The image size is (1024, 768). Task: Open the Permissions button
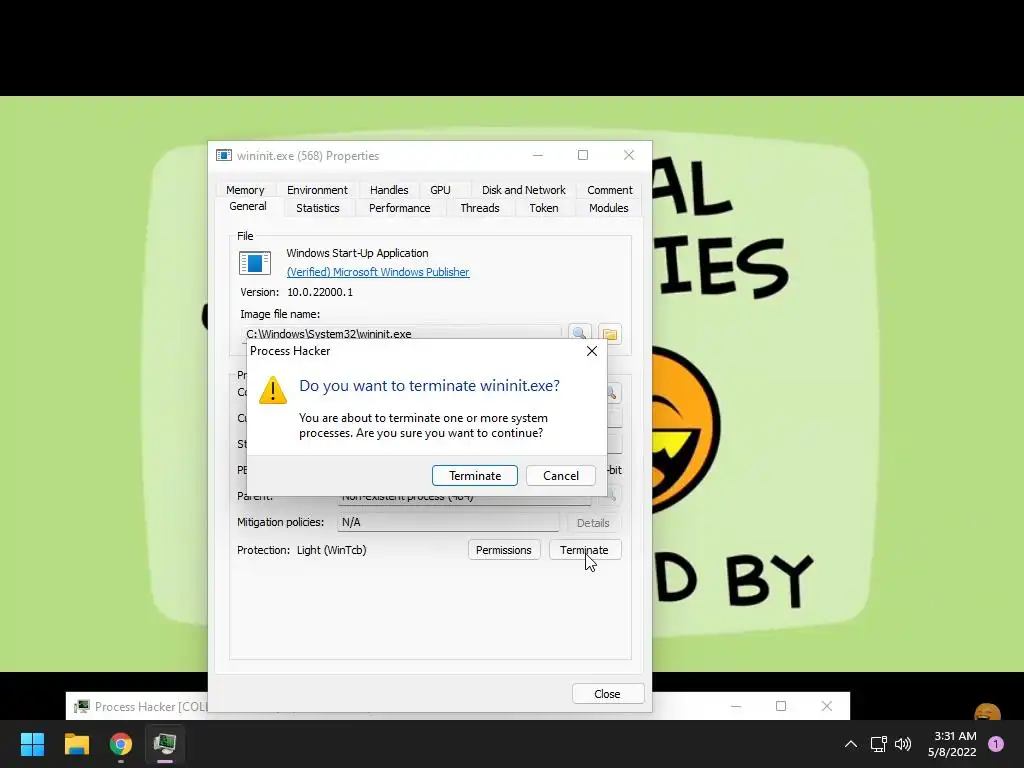[x=504, y=550]
